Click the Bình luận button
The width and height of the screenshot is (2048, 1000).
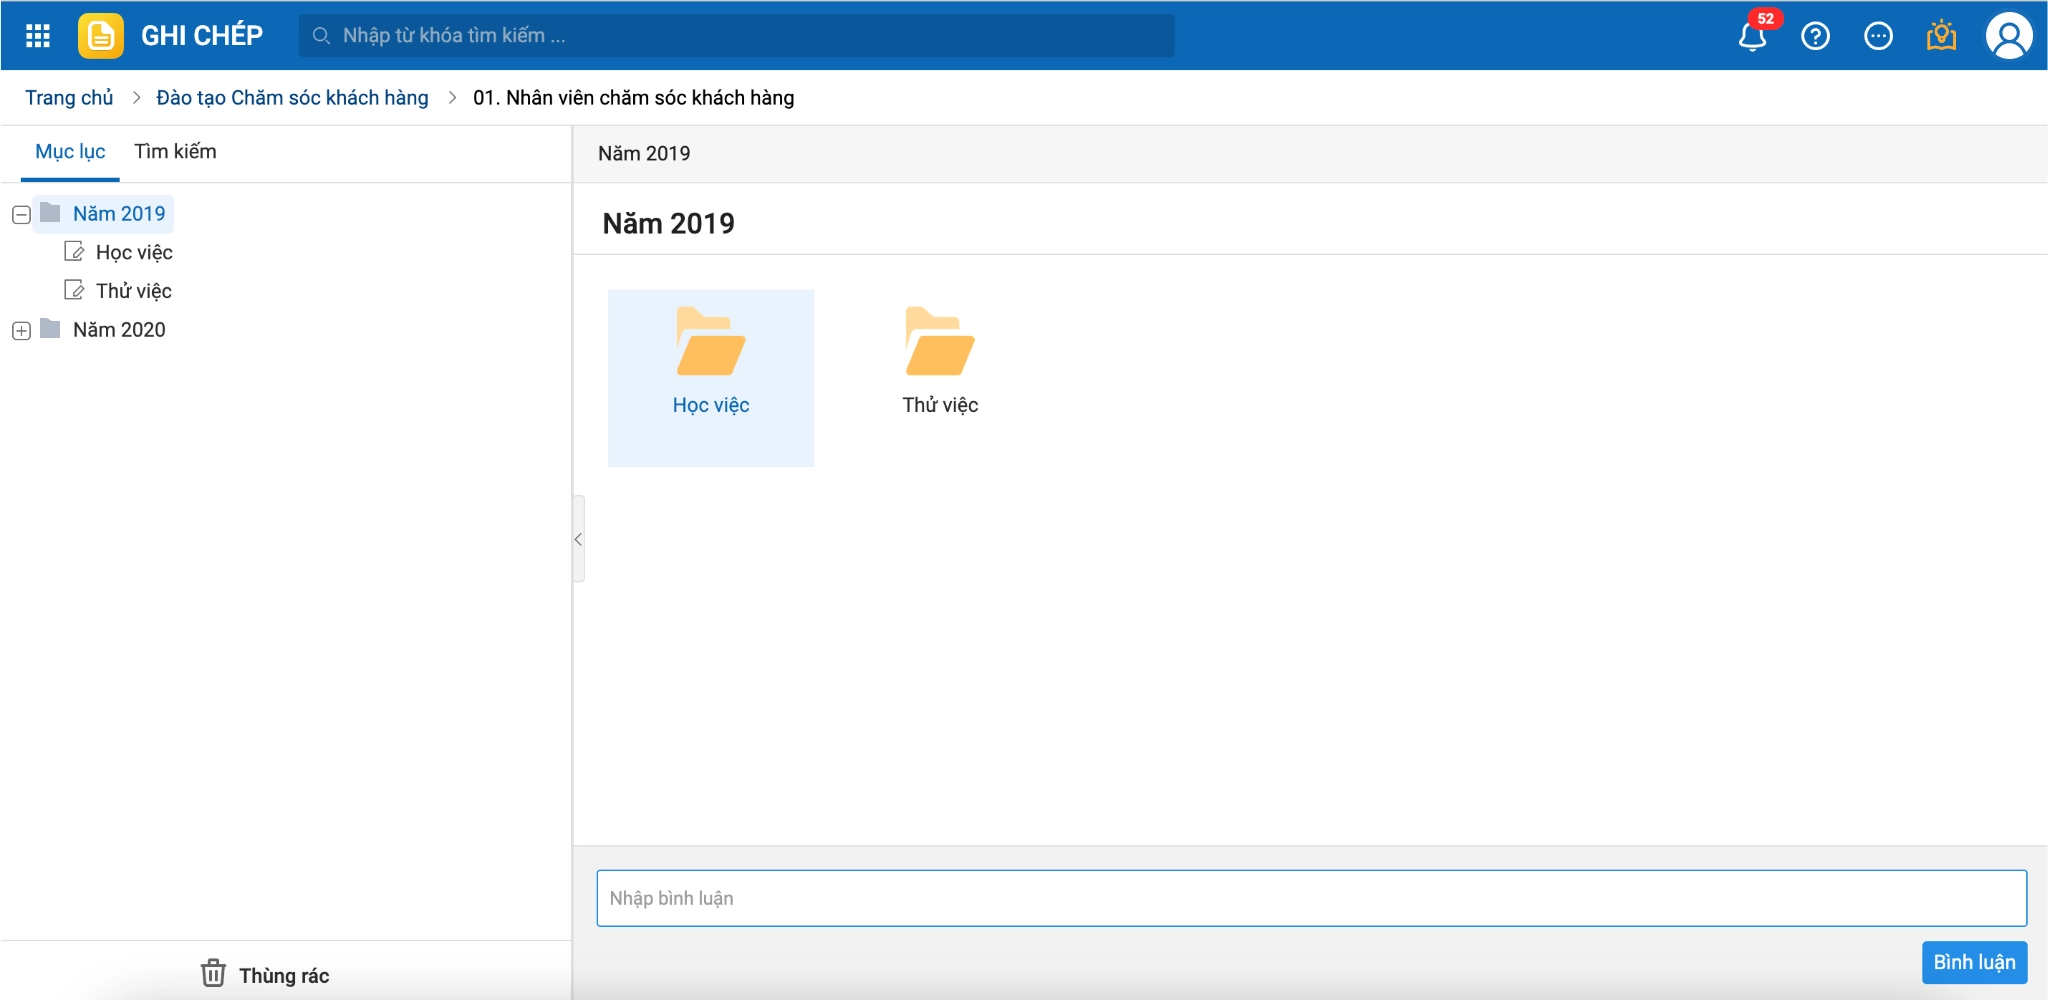pos(1974,962)
